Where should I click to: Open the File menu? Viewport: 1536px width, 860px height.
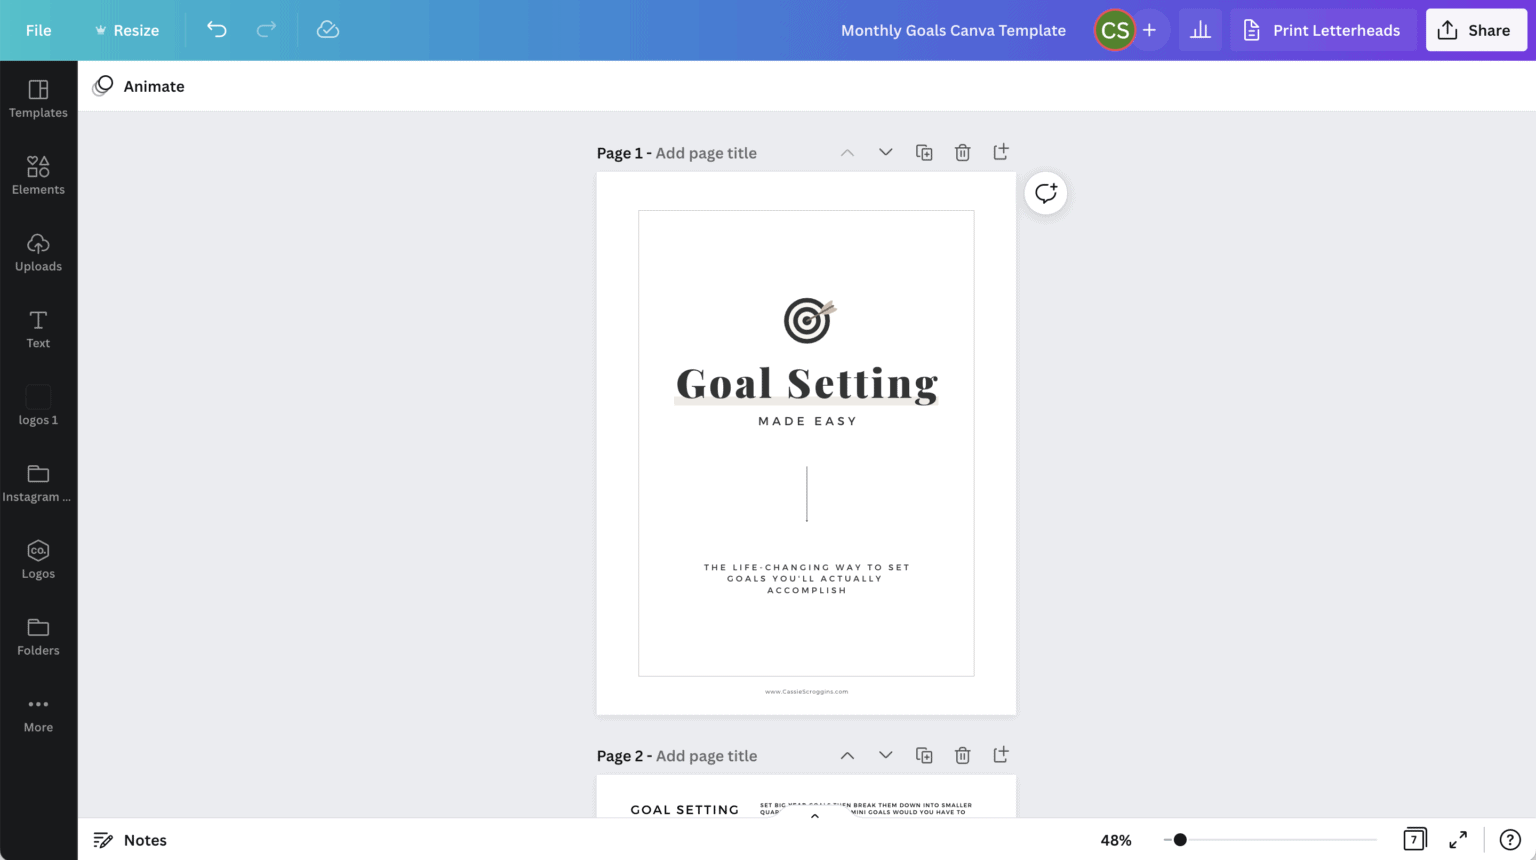[38, 30]
